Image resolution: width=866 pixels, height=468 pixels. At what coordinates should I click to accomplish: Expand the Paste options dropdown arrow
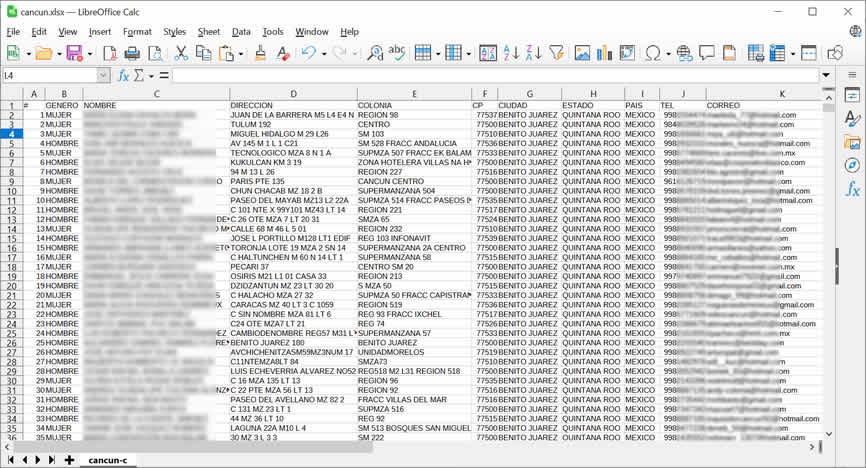pos(241,54)
